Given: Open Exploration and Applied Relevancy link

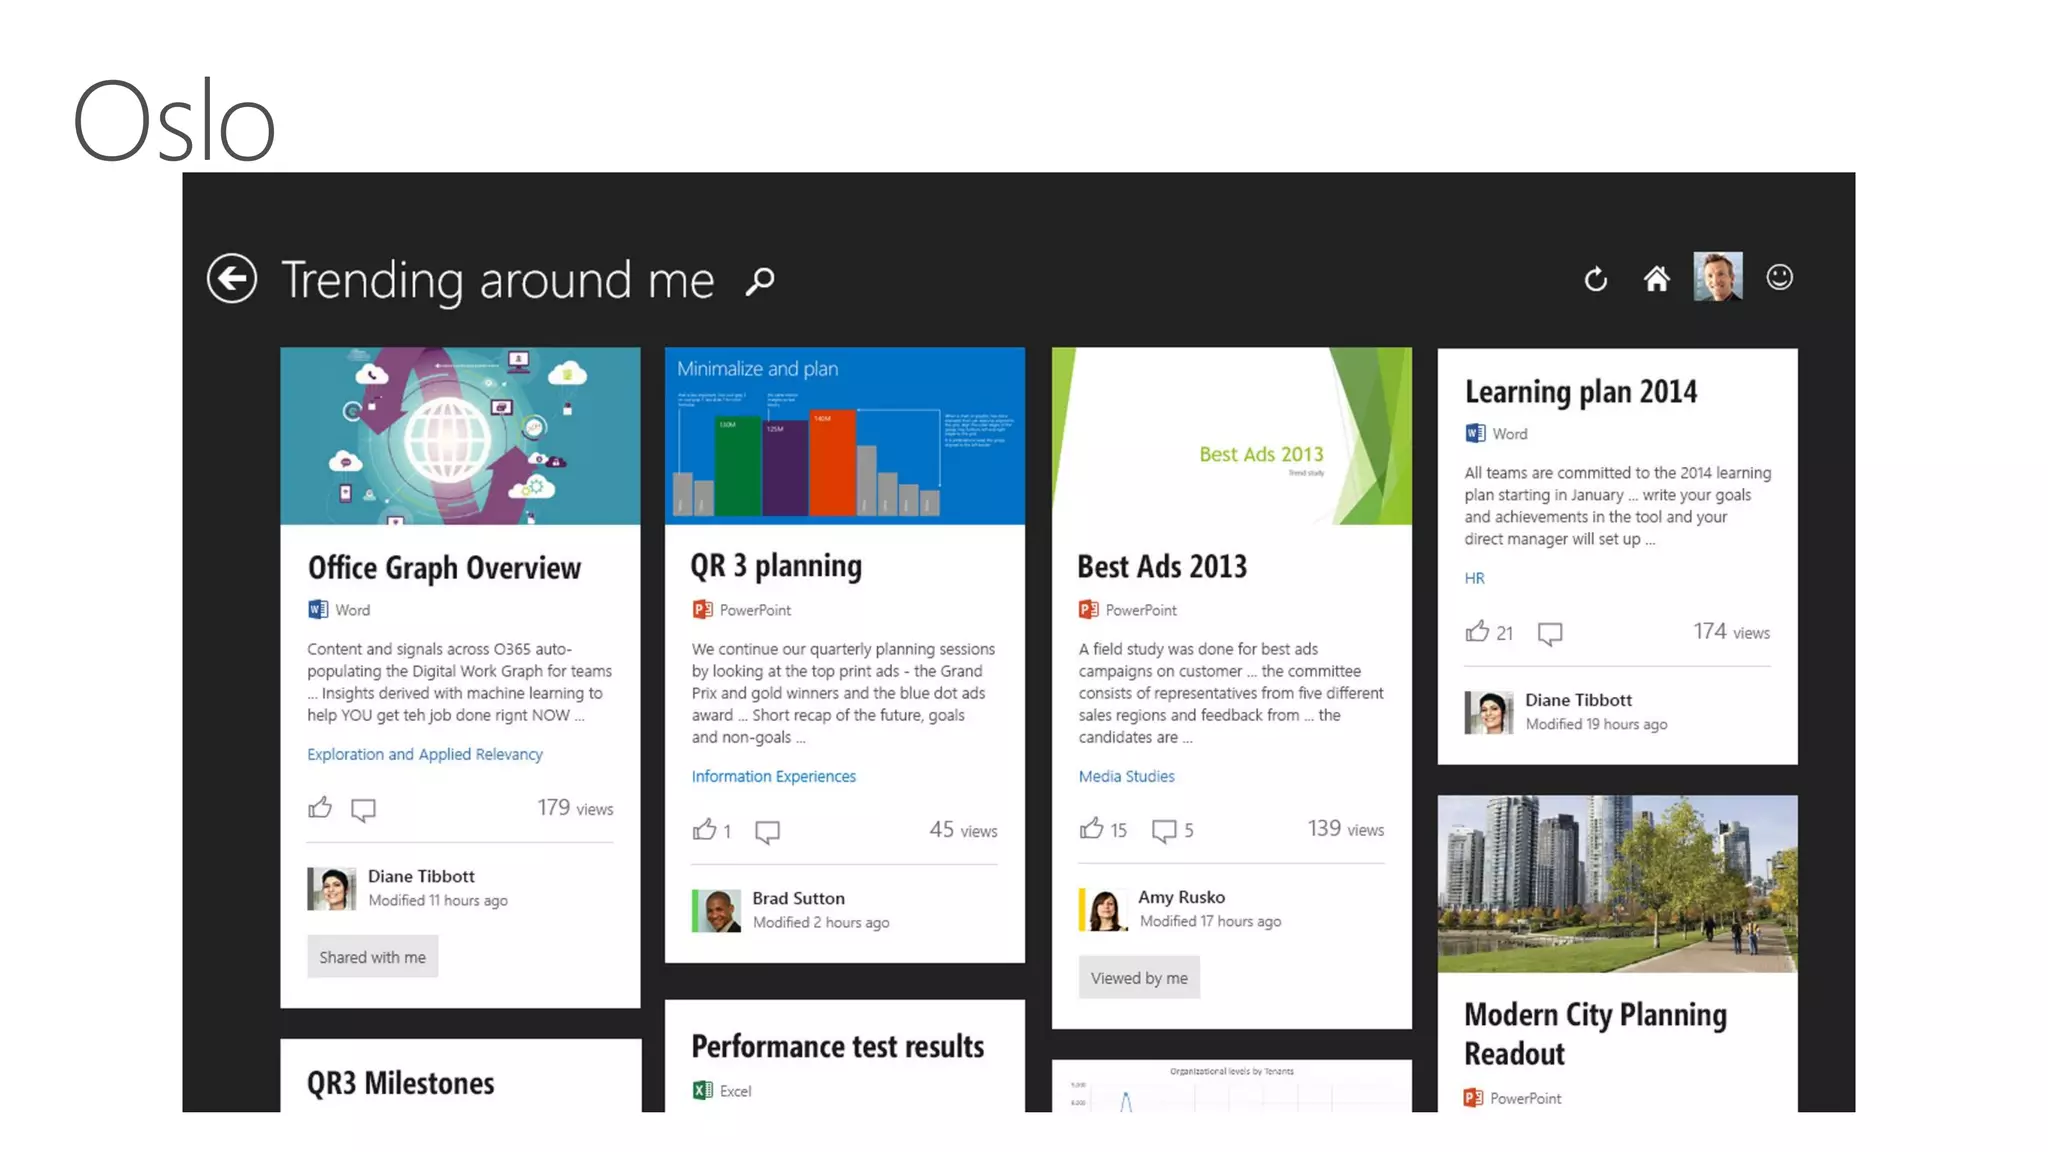Looking at the screenshot, I should coord(425,754).
